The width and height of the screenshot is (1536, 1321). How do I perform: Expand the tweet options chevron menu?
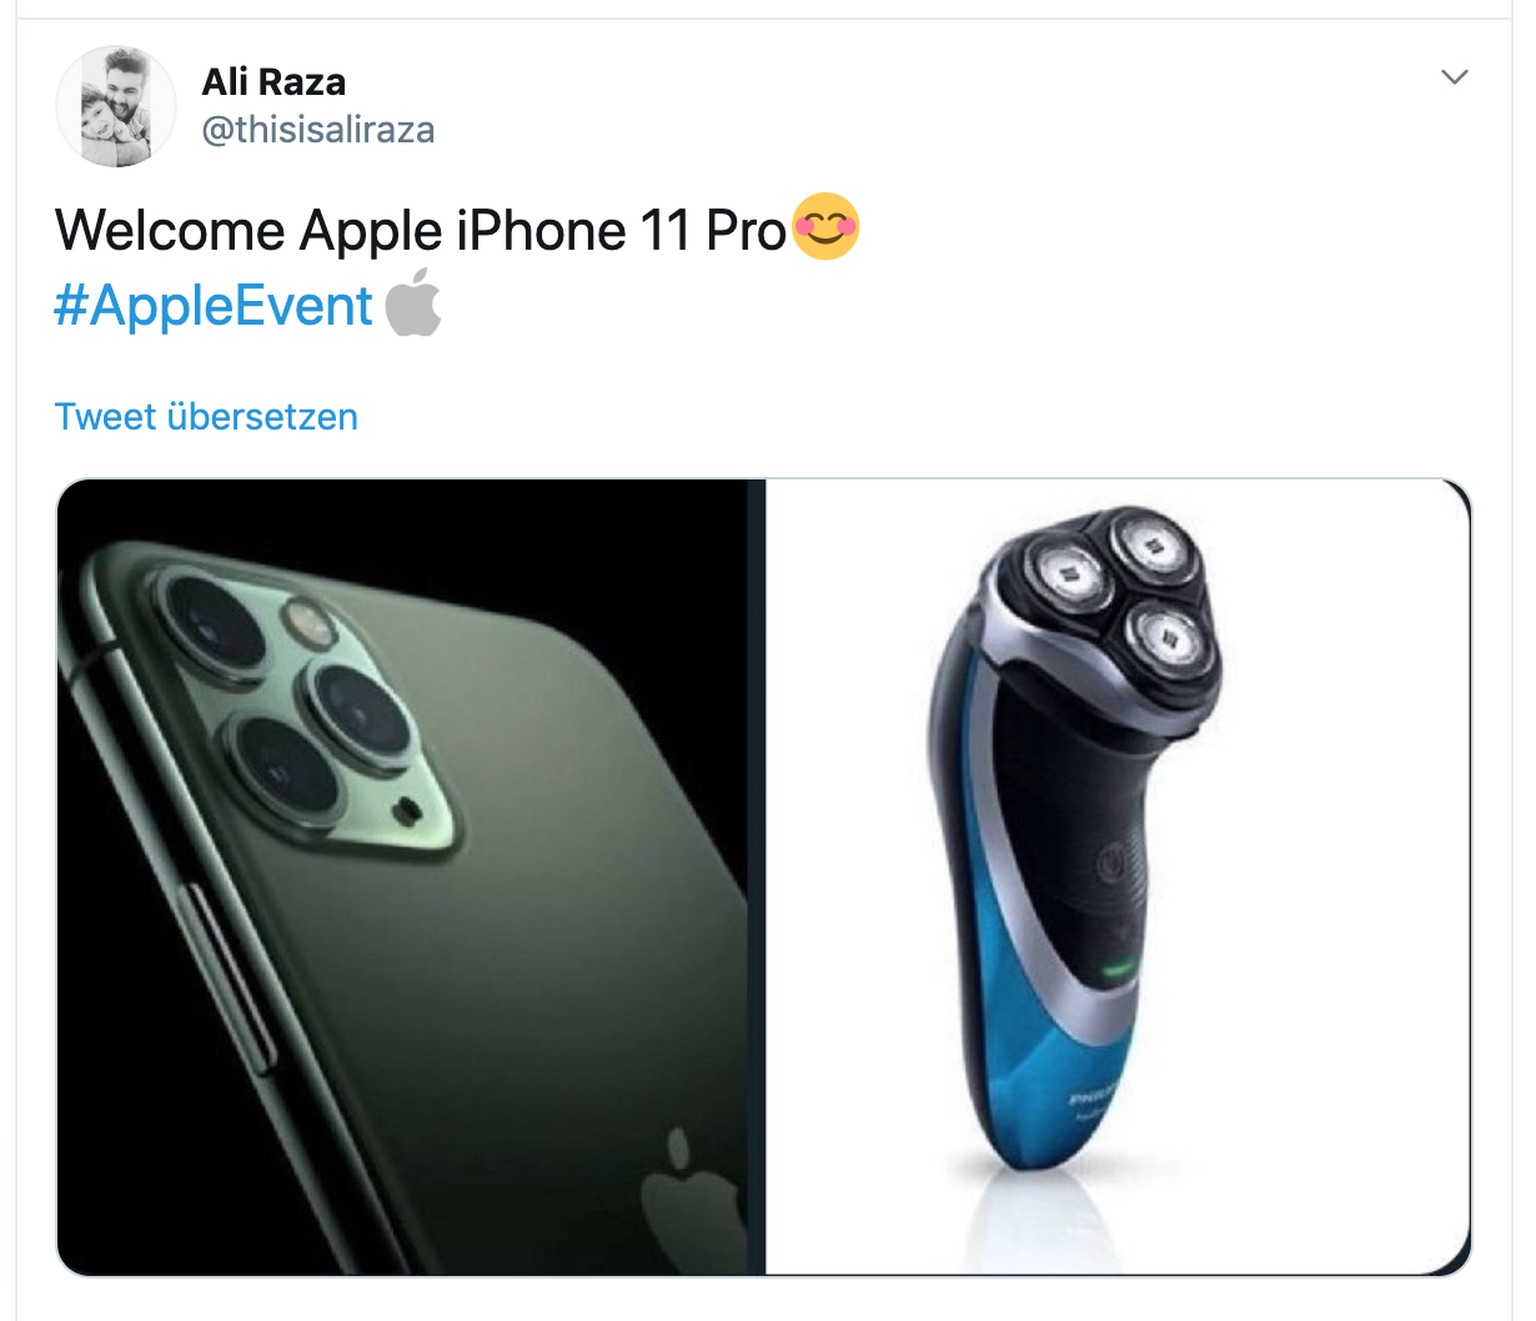click(1454, 77)
